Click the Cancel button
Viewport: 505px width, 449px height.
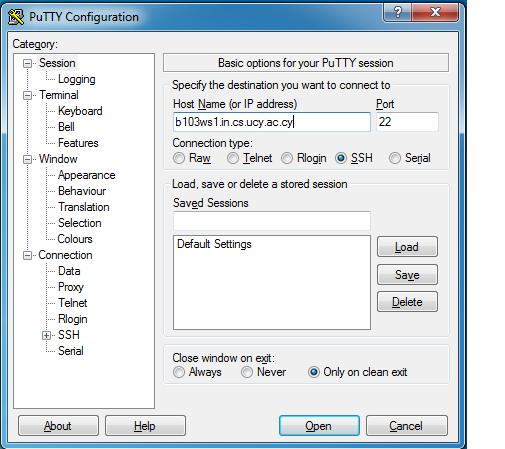(406, 426)
